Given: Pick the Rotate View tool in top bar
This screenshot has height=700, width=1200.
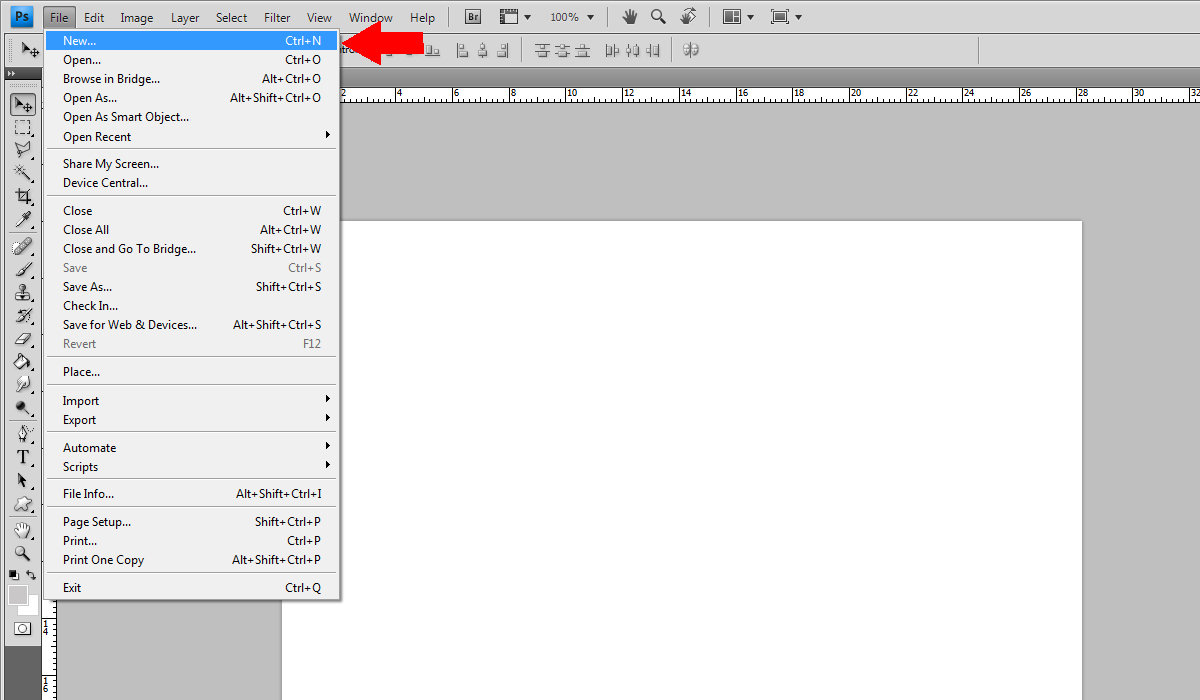Looking at the screenshot, I should click(x=688, y=17).
